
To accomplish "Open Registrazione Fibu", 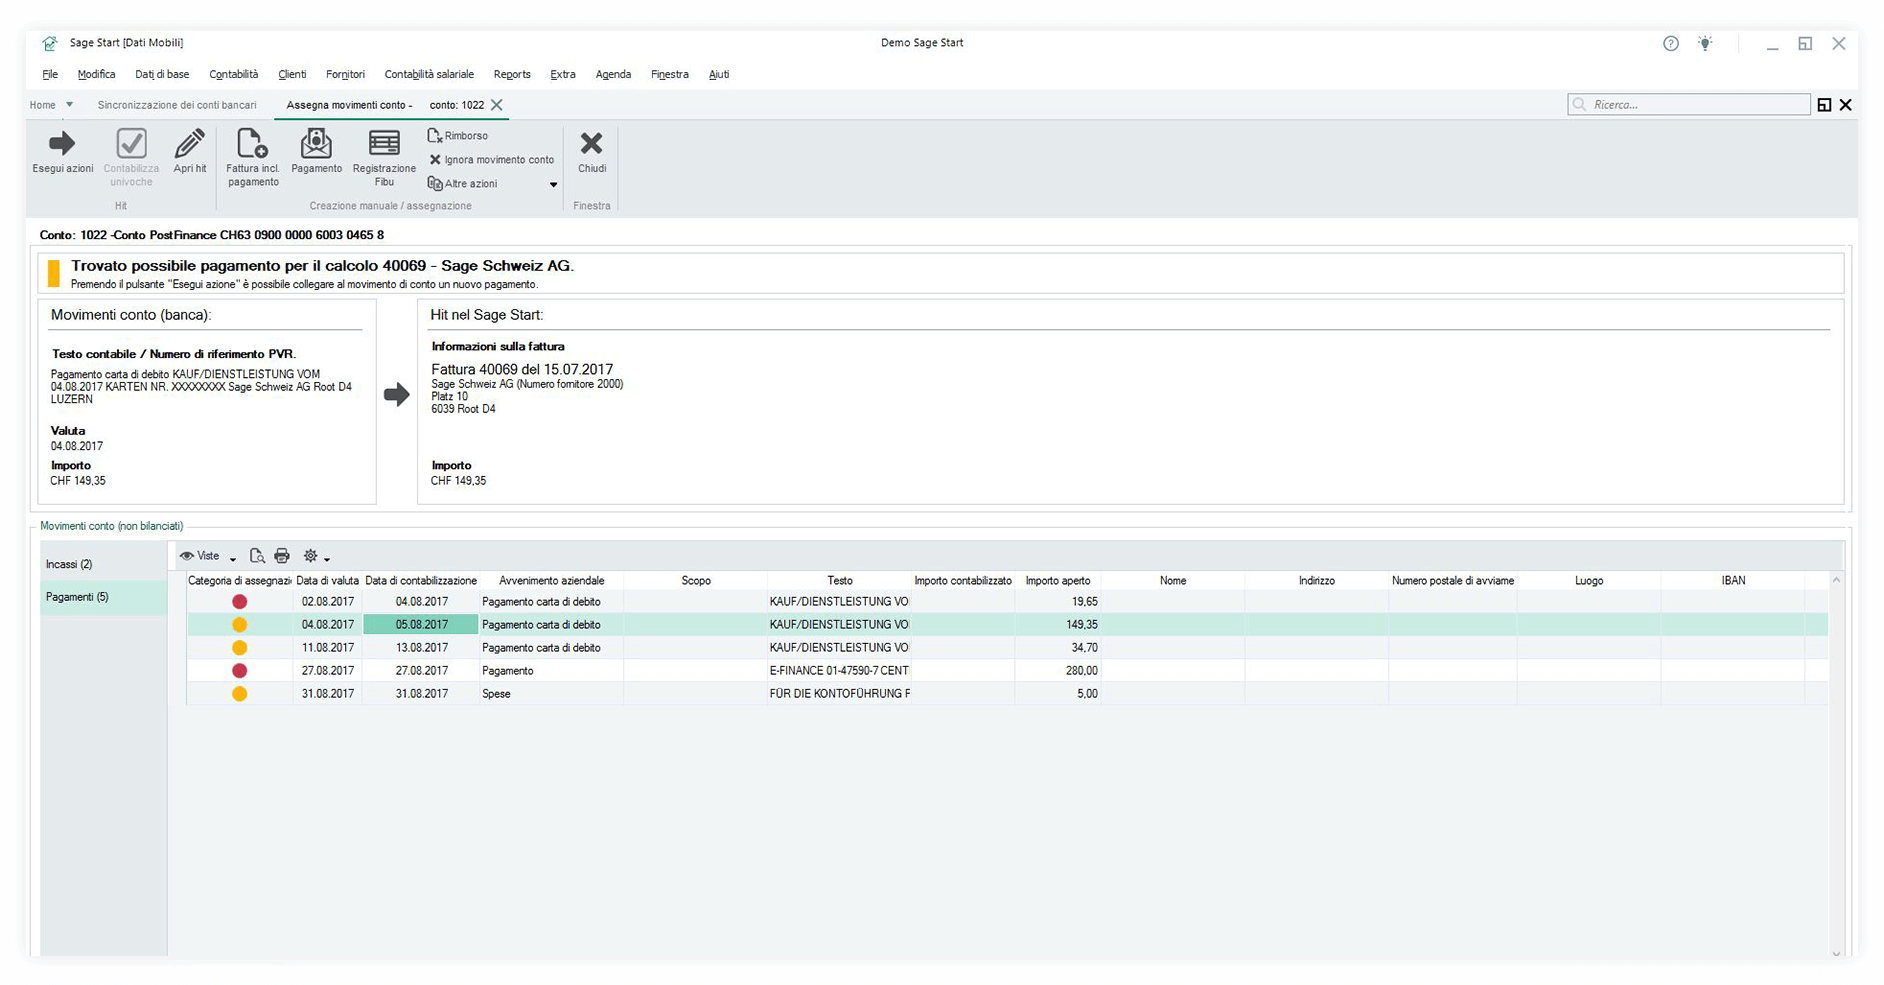I will [x=384, y=158].
